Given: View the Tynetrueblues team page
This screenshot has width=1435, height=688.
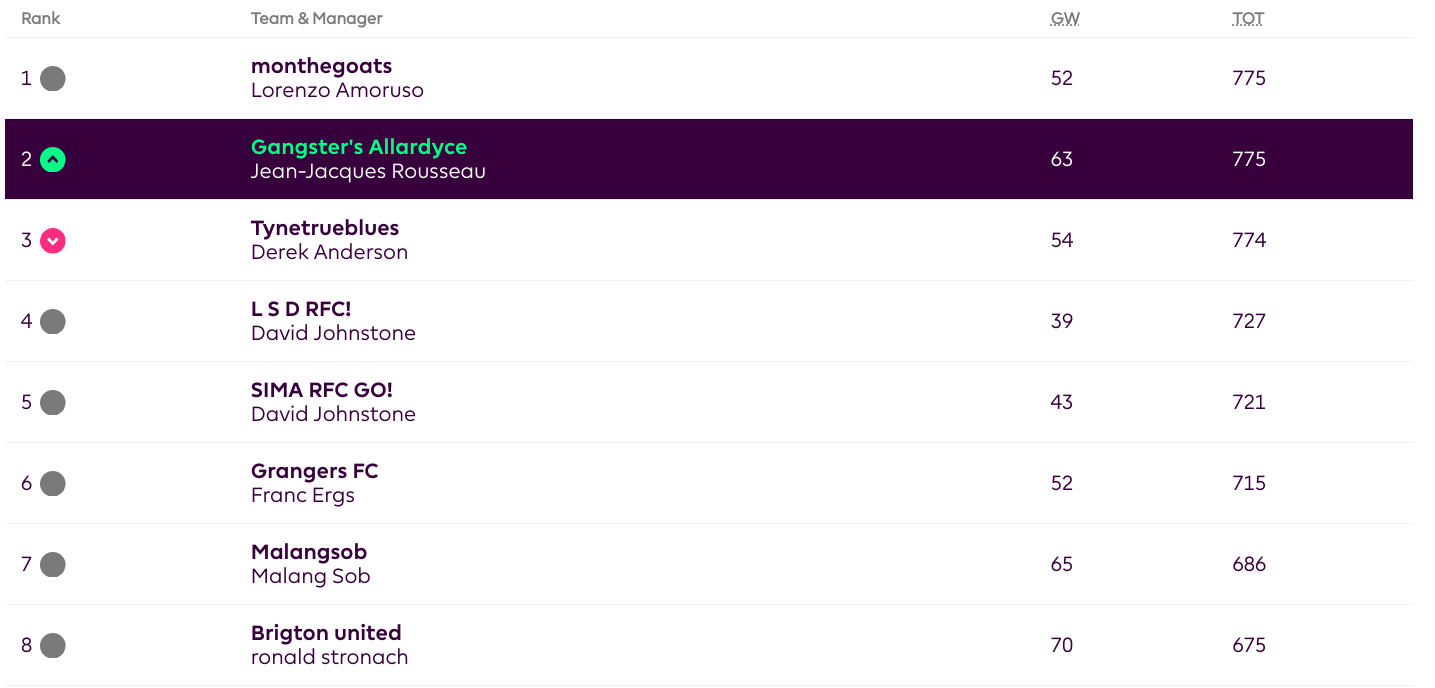Looking at the screenshot, I should [x=325, y=228].
